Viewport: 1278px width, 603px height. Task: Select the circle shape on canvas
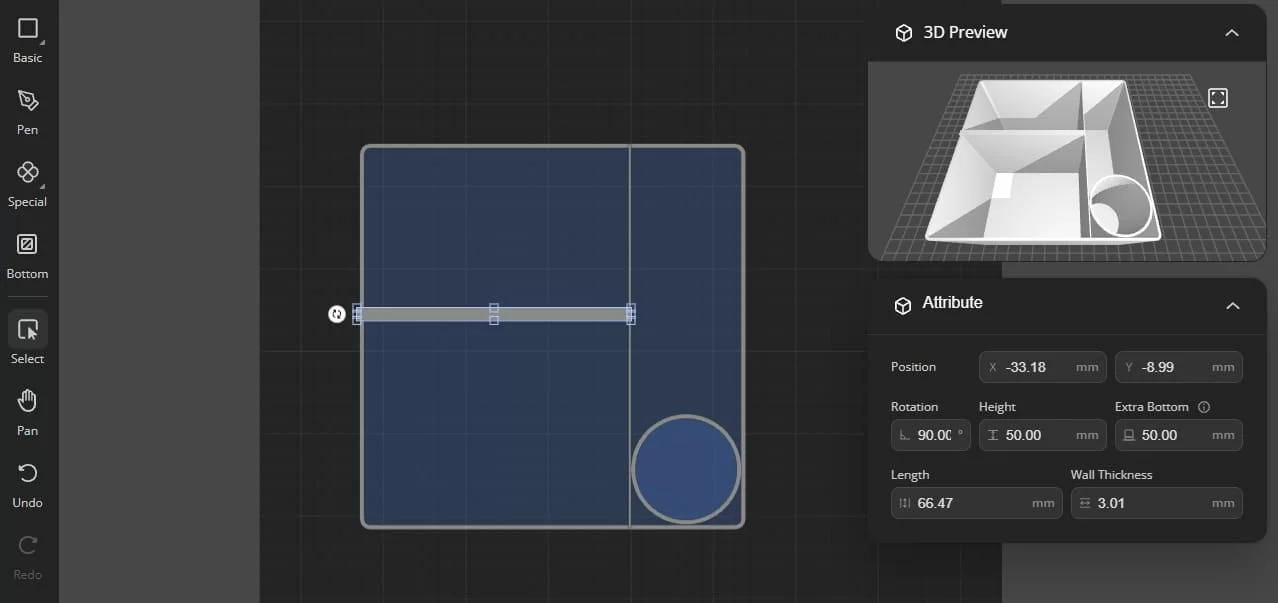[686, 469]
